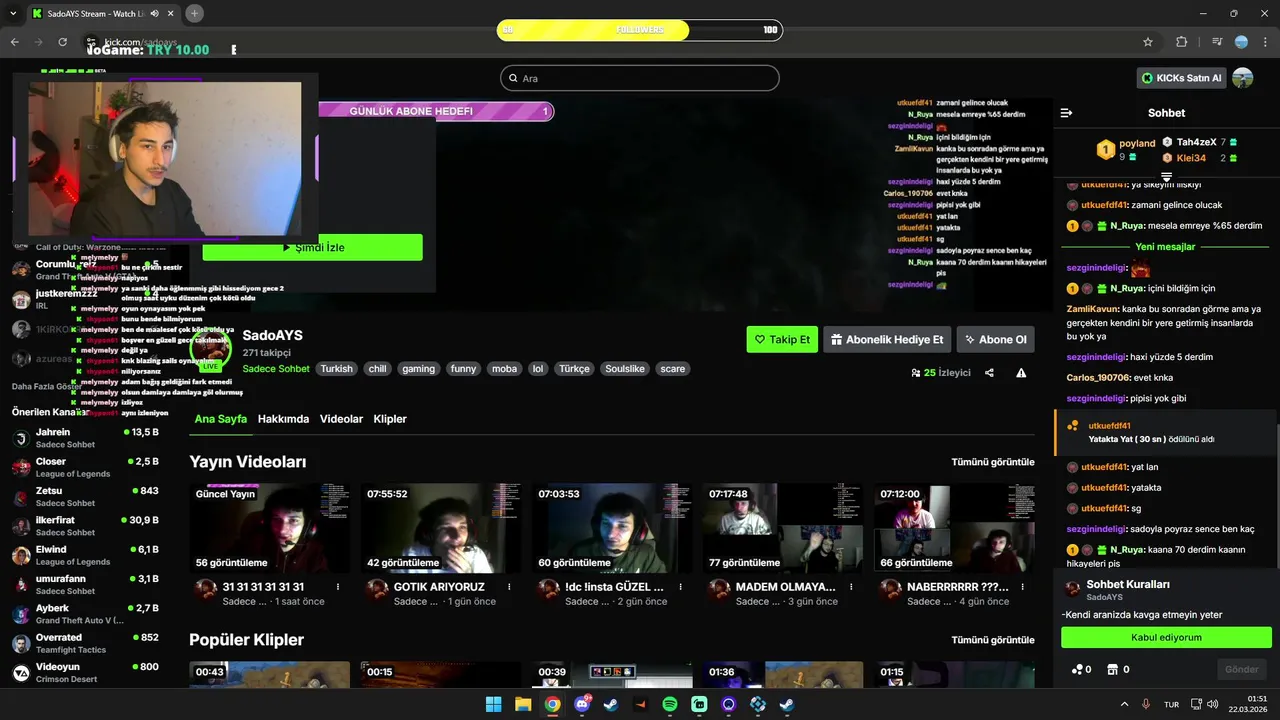Click Kabul ediyorum chat rules button
The width and height of the screenshot is (1280, 720).
(x=1166, y=637)
